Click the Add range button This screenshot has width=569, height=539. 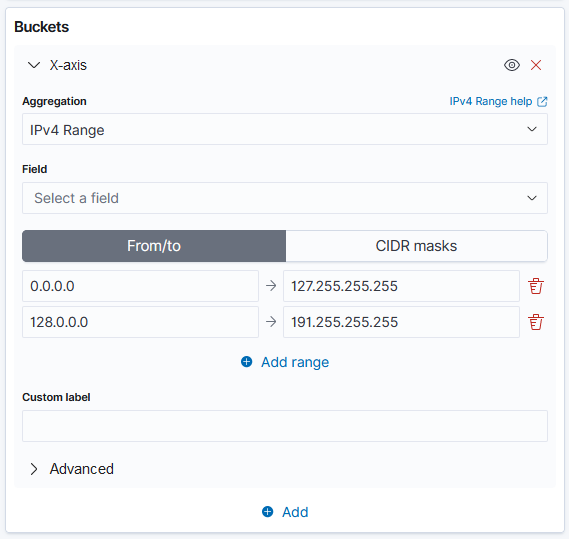285,362
